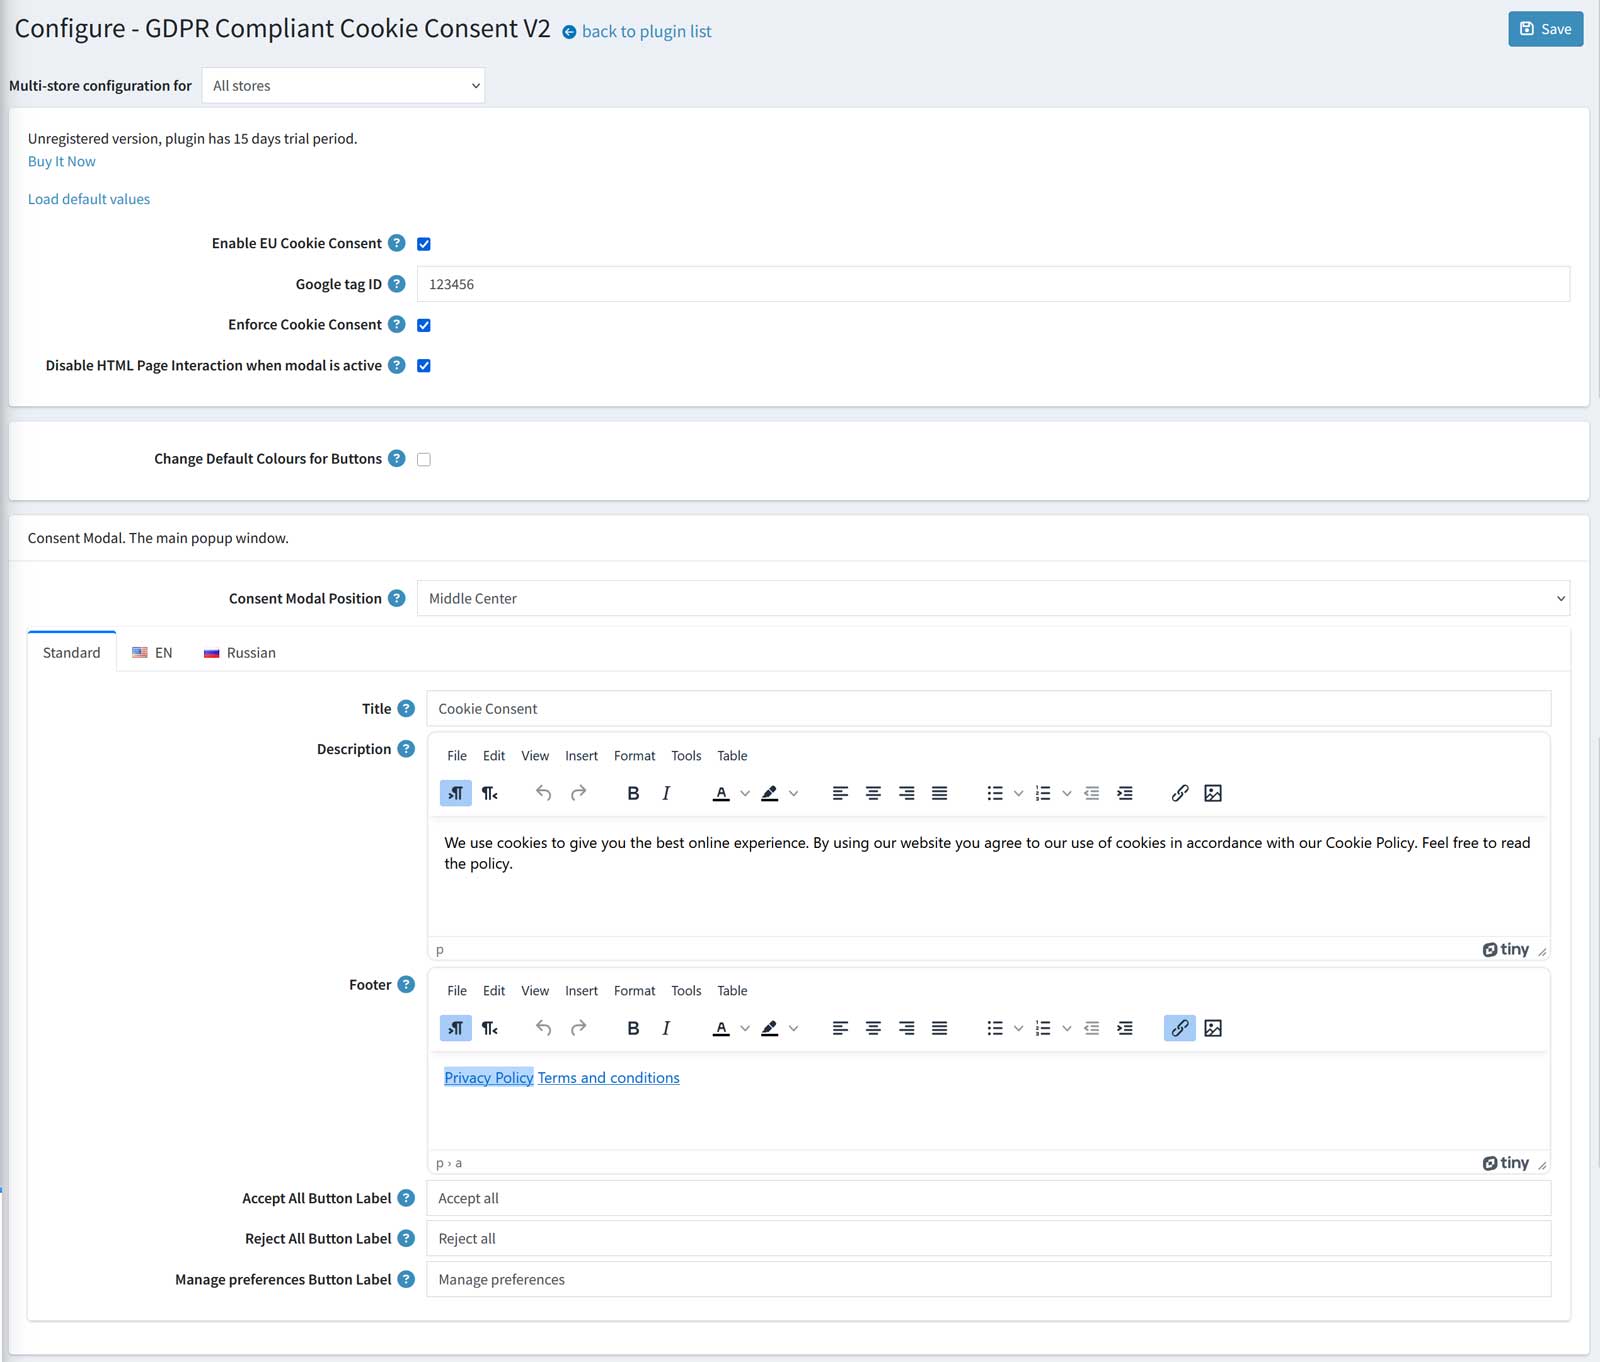Increase indent in Description editor

click(1125, 793)
